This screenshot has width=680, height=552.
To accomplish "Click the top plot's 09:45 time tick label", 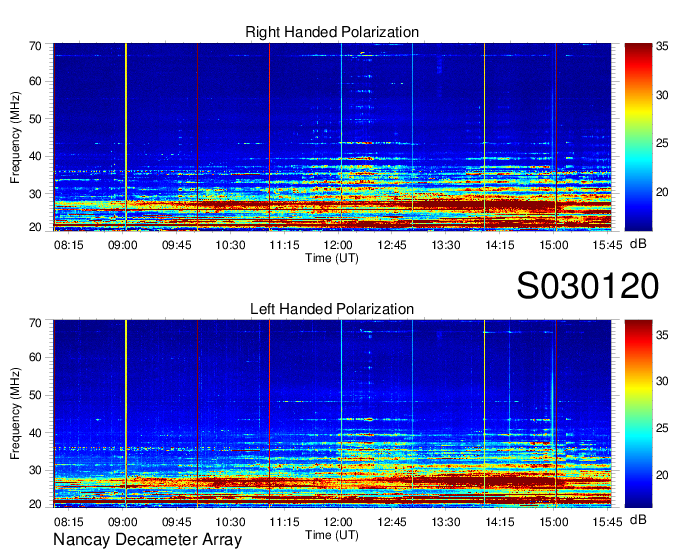I will tap(177, 245).
